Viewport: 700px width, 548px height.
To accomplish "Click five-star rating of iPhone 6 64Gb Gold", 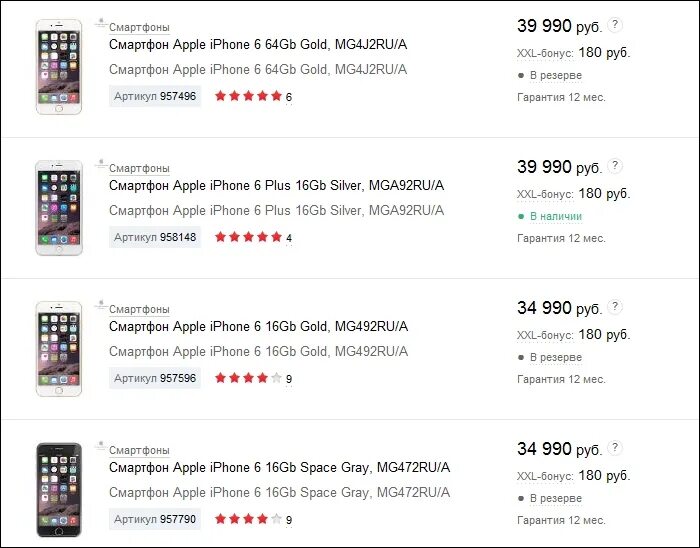I will pyautogui.click(x=248, y=95).
